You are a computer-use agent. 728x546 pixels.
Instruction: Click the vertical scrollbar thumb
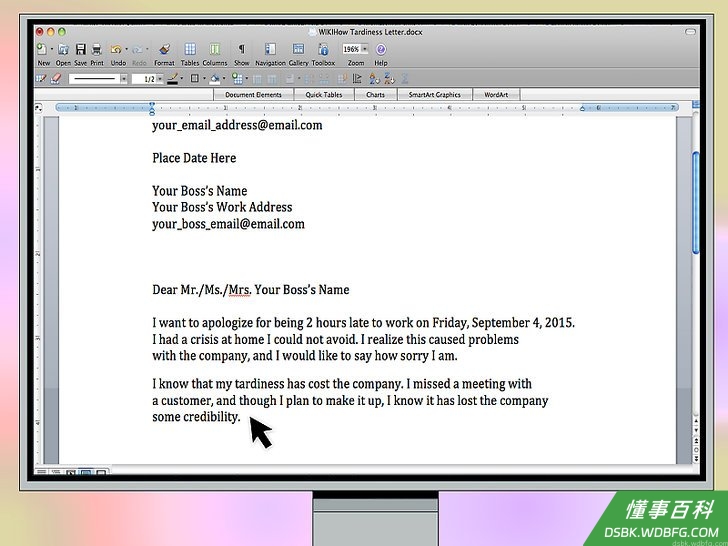(x=696, y=202)
